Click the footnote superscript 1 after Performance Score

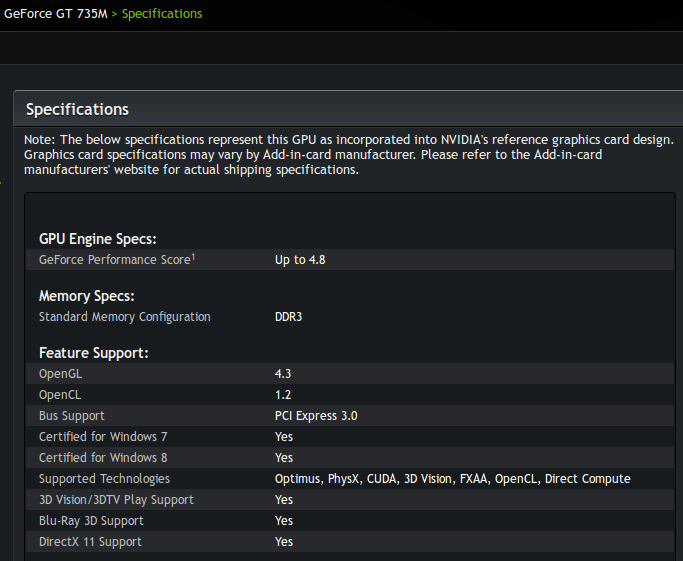tap(193, 257)
